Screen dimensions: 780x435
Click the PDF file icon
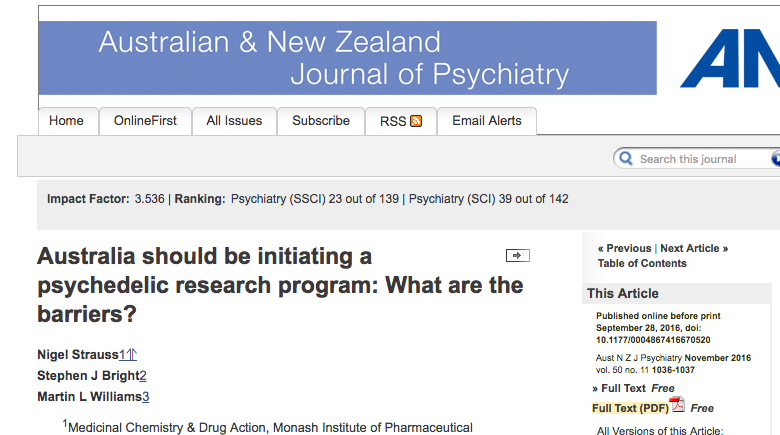[677, 405]
